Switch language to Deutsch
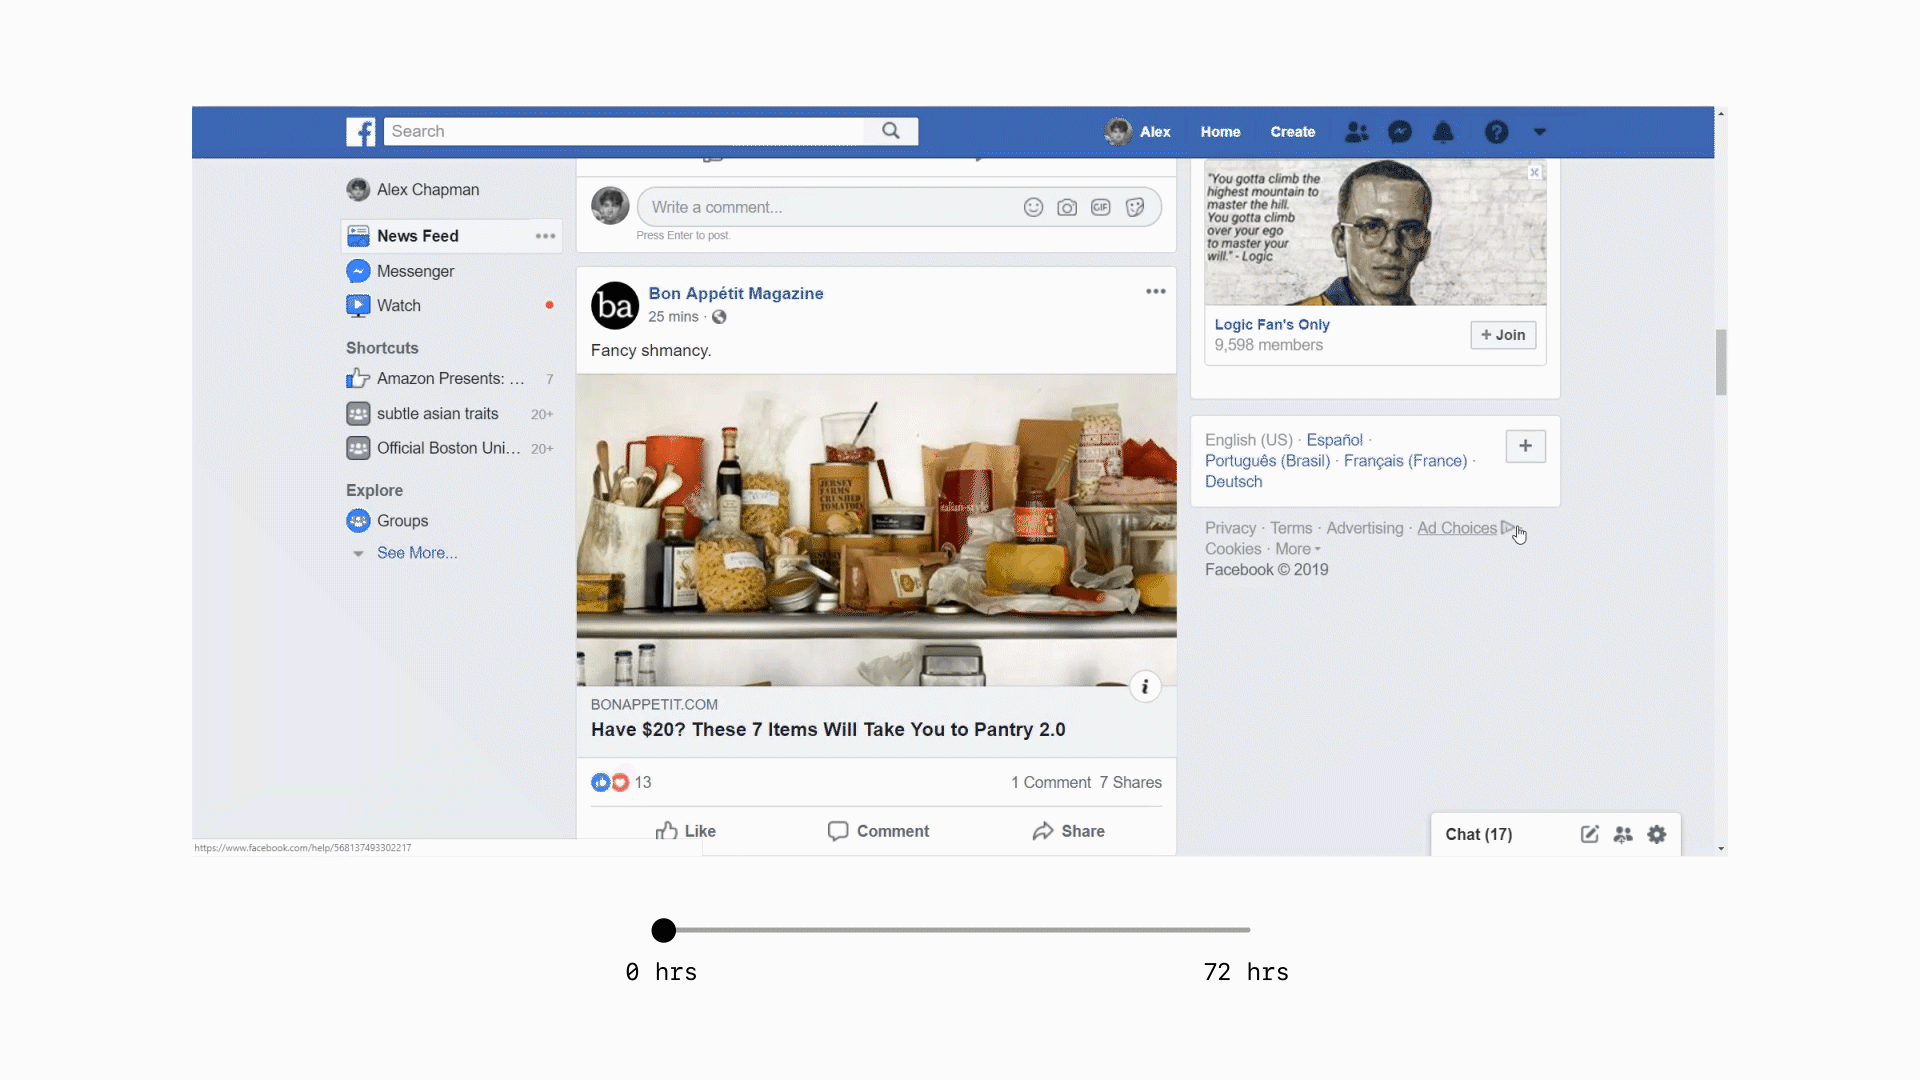 [1233, 482]
